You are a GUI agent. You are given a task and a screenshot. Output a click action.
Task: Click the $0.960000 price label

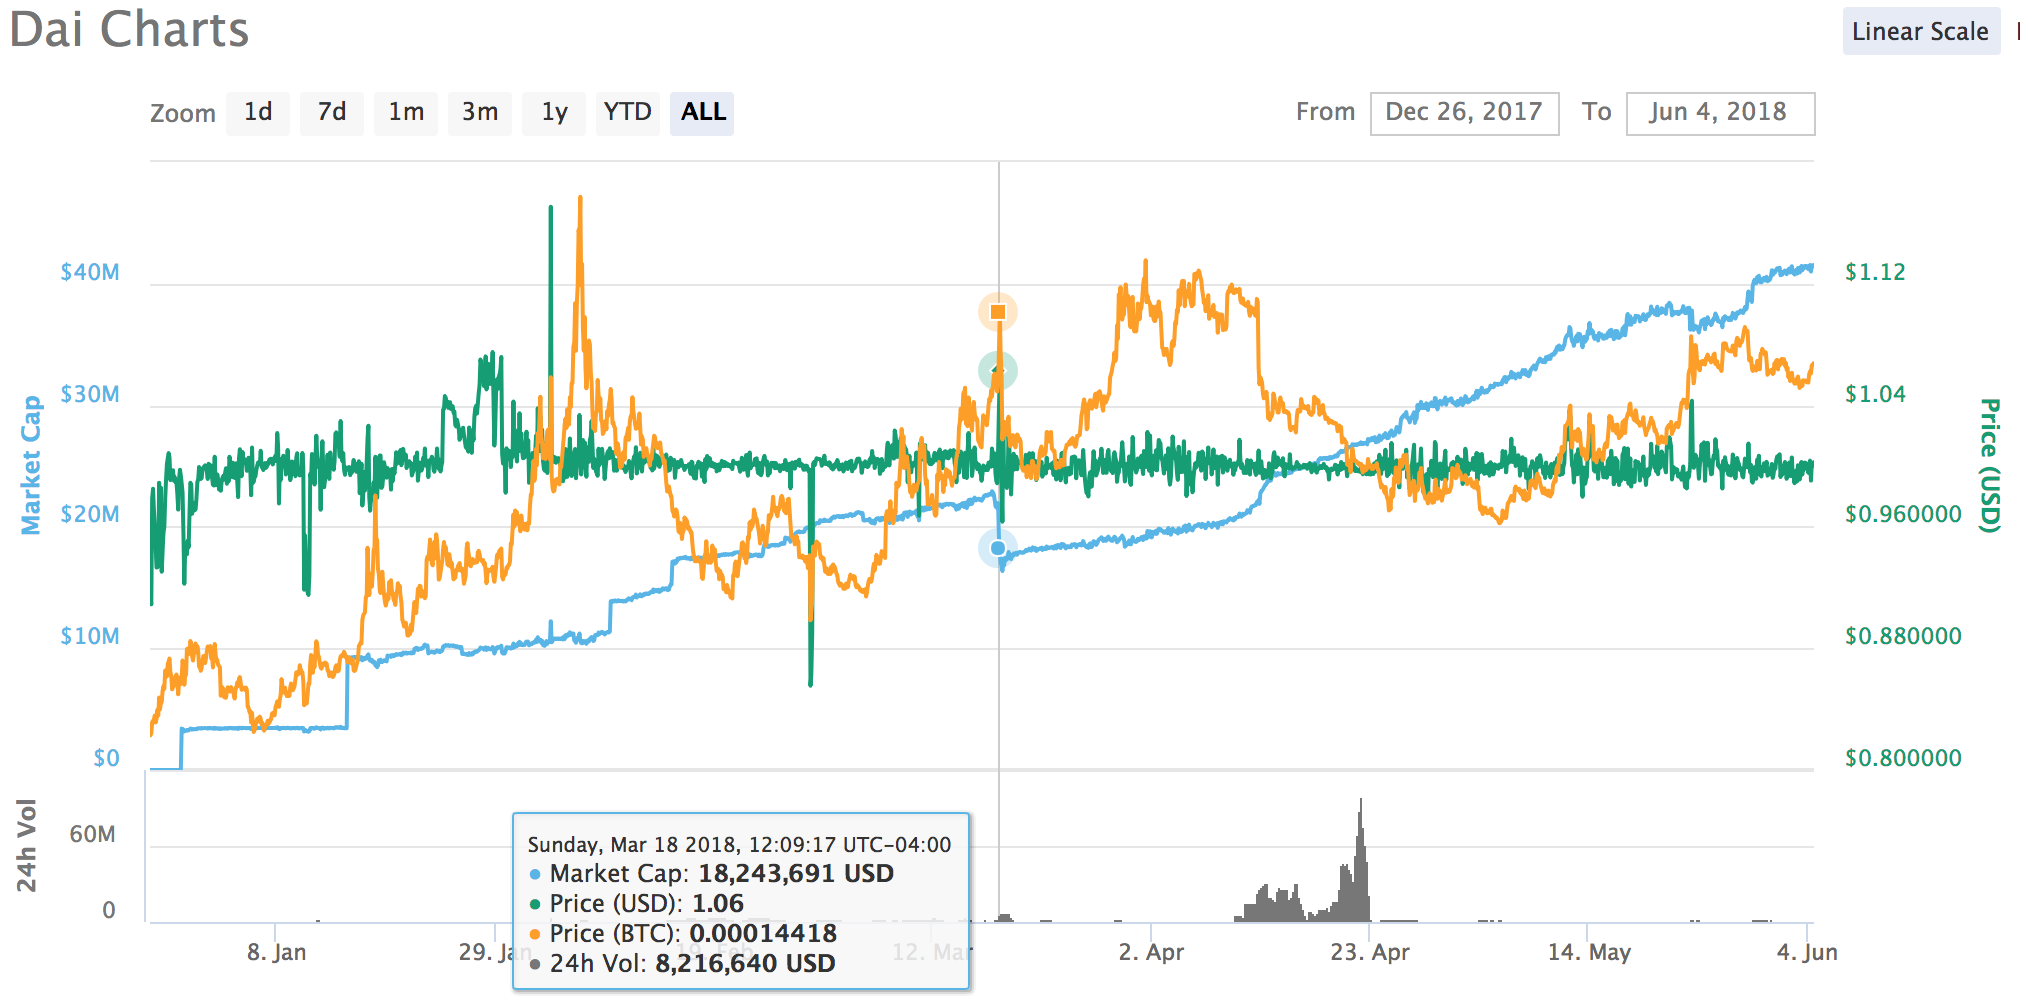(x=1903, y=514)
